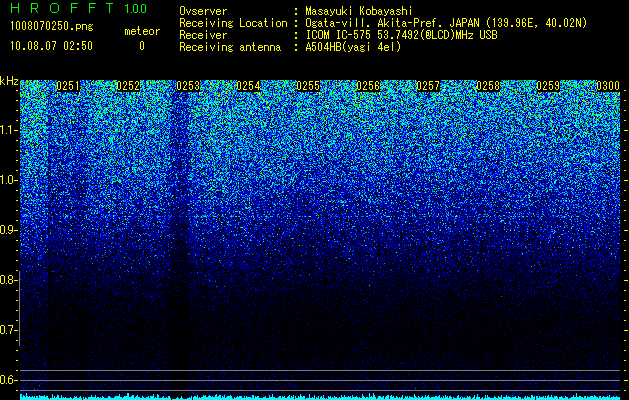Click the kHz axis unit label

pos(9,81)
